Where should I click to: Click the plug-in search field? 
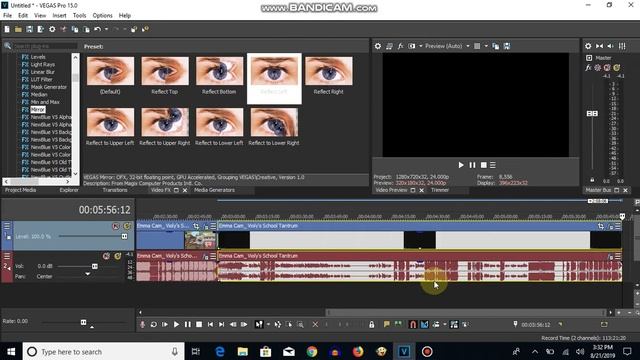pos(45,46)
